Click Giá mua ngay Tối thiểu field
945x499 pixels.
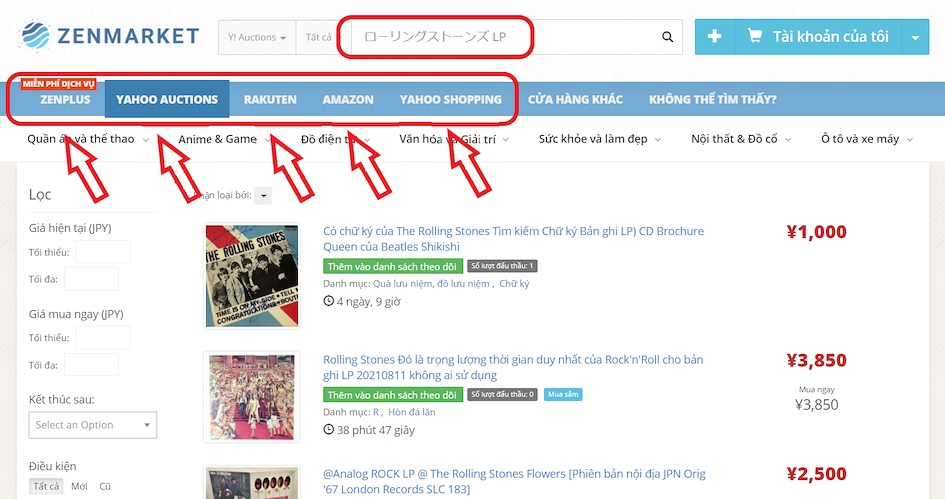102,337
